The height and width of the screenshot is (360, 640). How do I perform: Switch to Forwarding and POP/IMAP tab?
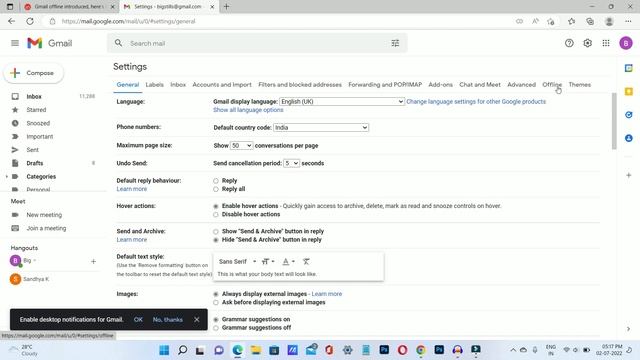[385, 84]
